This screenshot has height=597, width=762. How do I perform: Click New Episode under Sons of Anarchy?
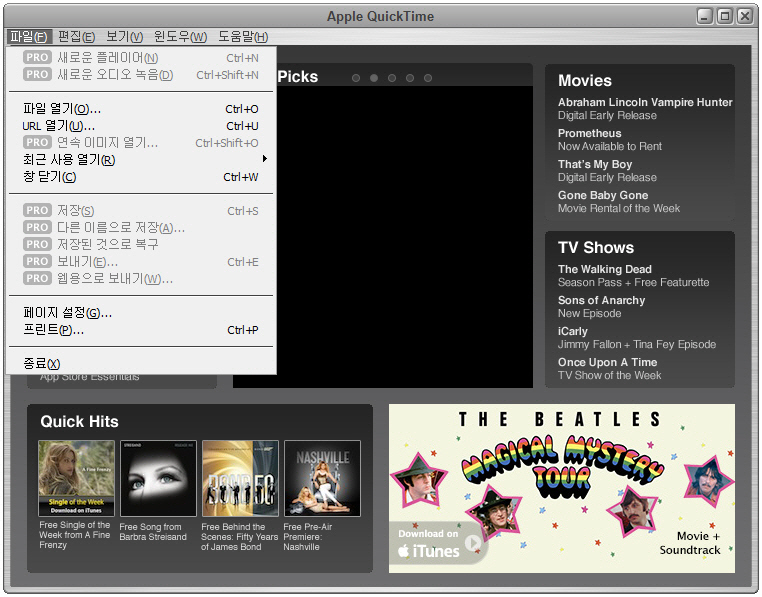(589, 314)
